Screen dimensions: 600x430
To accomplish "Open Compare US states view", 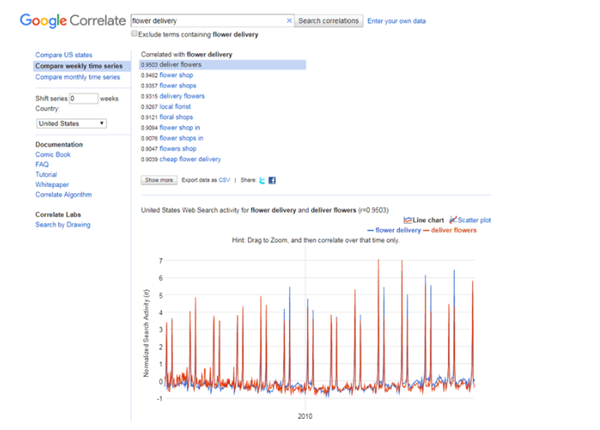I will point(64,55).
